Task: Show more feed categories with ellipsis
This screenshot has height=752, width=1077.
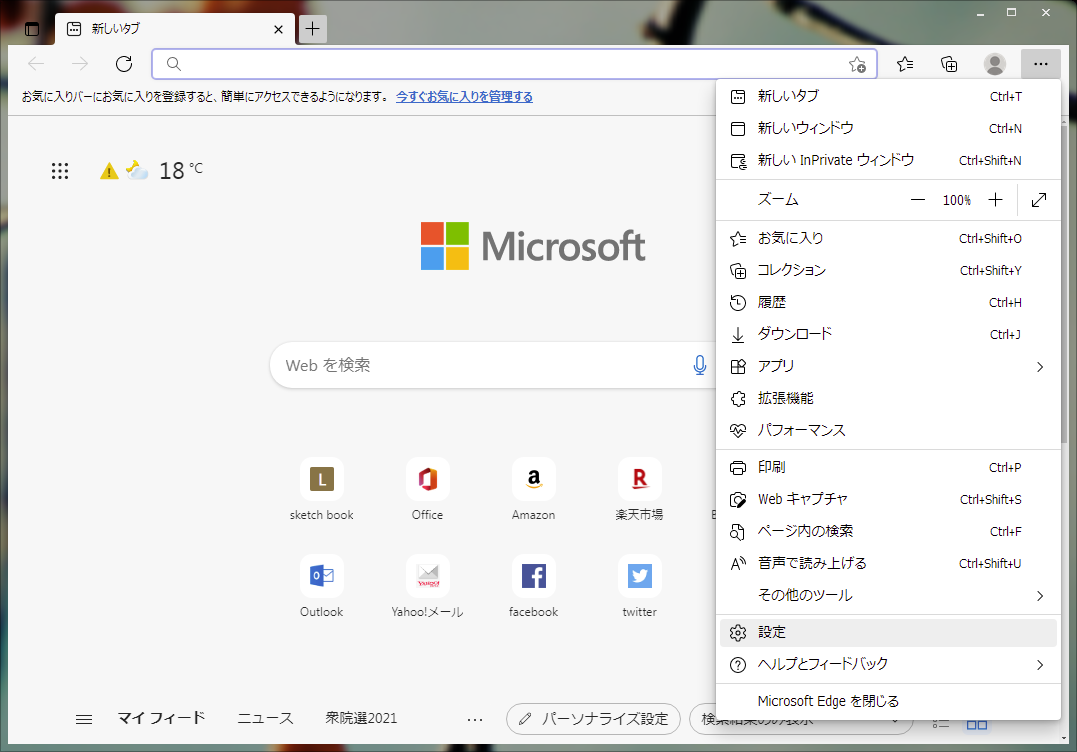Action: pyautogui.click(x=475, y=720)
